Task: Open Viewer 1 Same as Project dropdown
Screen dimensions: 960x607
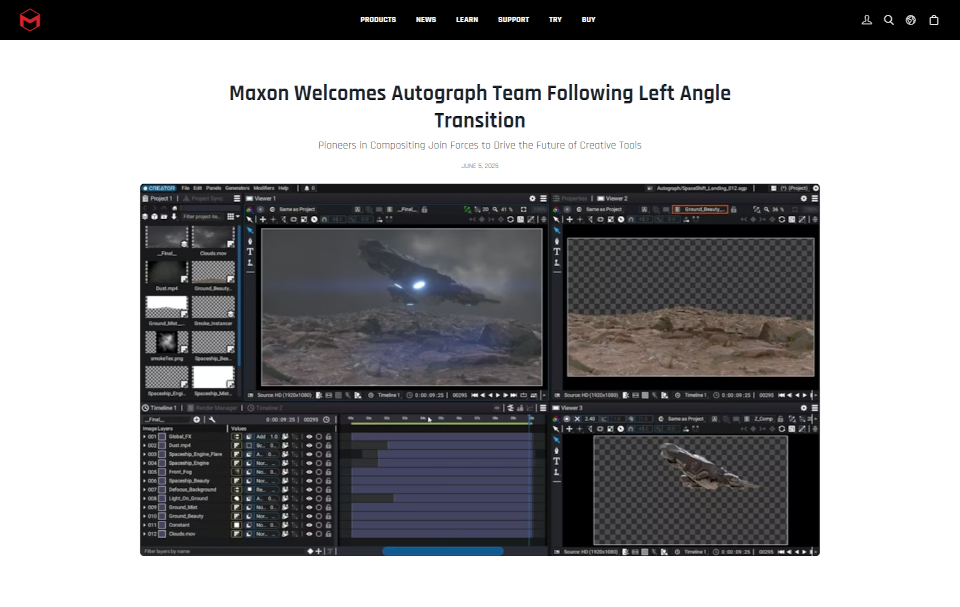Action: (296, 209)
